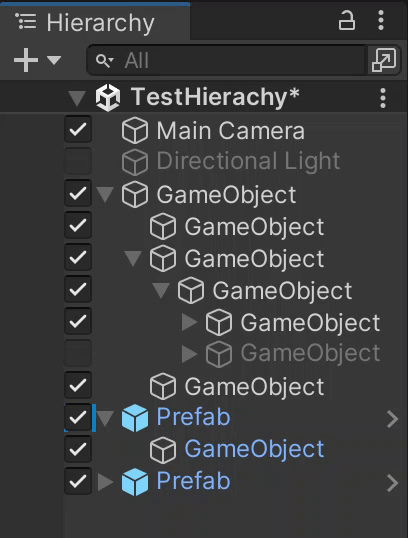Screen dimensions: 408x538
Task: Toggle checkbox of the last collapsed Prefab
Action: pyautogui.click(x=78, y=481)
